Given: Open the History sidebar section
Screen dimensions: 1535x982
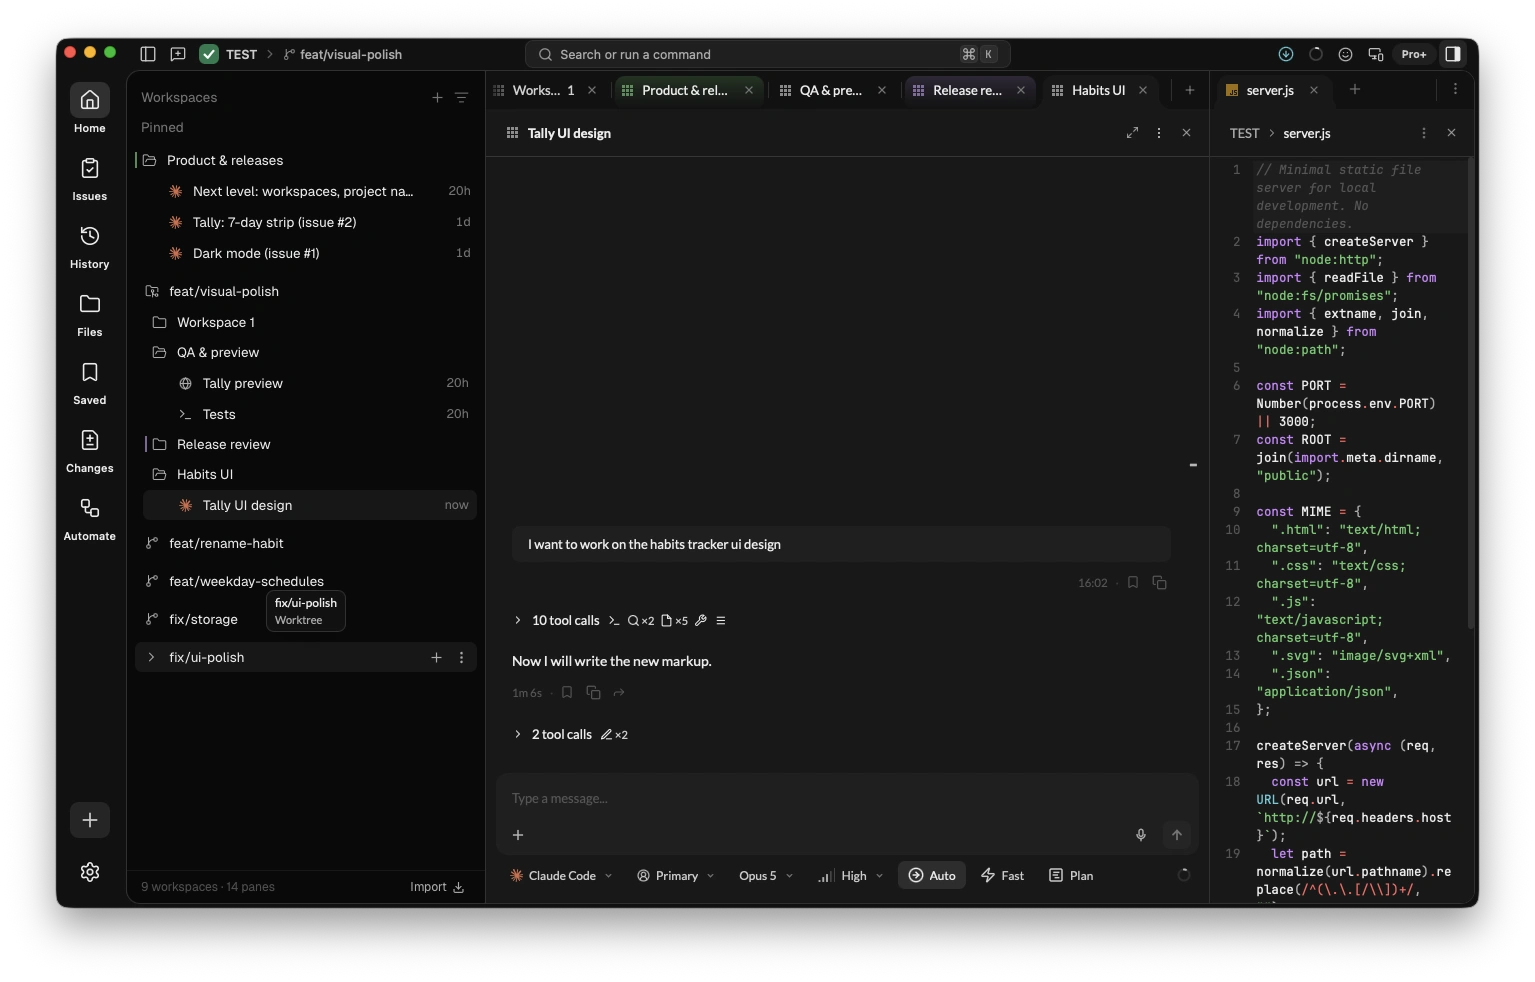Looking at the screenshot, I should [89, 246].
